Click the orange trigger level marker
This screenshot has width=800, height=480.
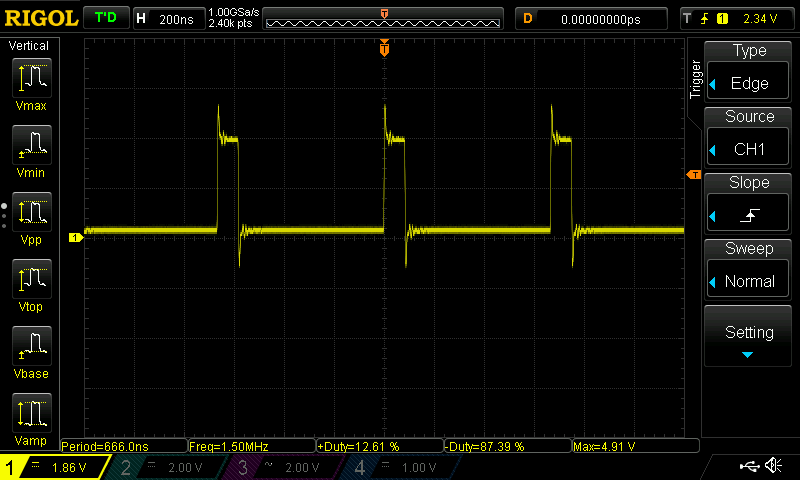pyautogui.click(x=693, y=175)
